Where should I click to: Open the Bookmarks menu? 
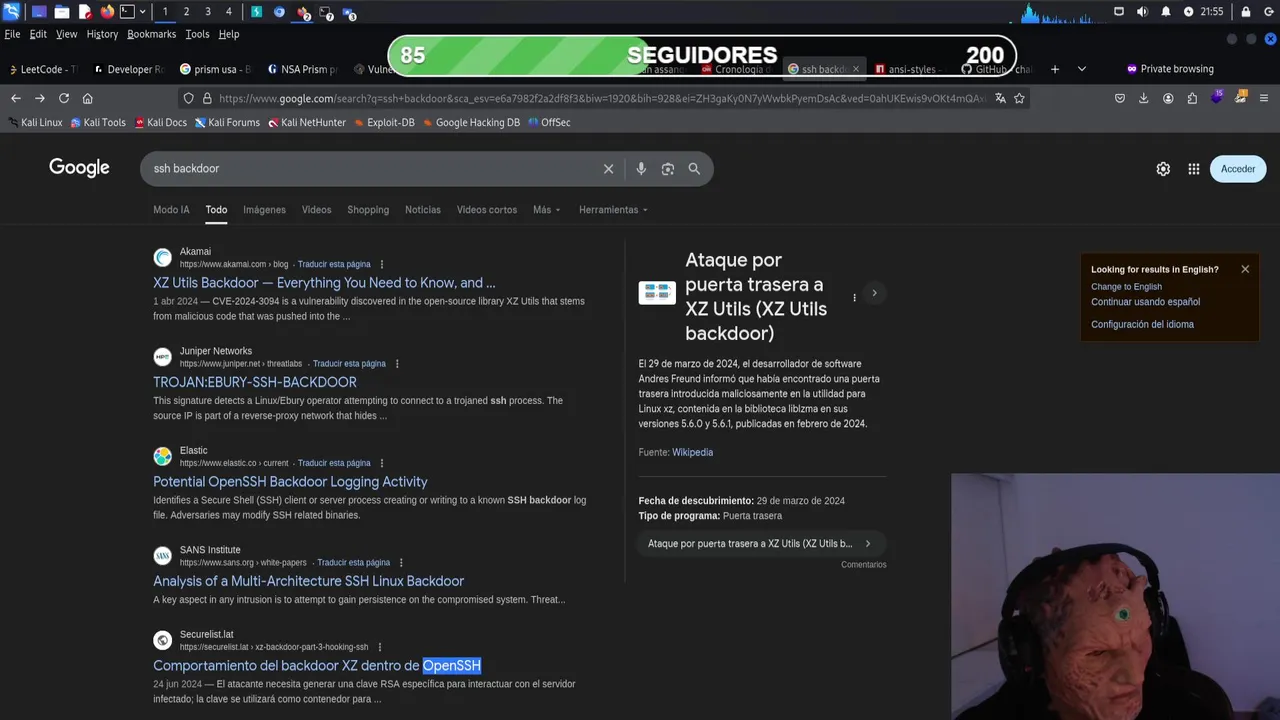pyautogui.click(x=151, y=34)
